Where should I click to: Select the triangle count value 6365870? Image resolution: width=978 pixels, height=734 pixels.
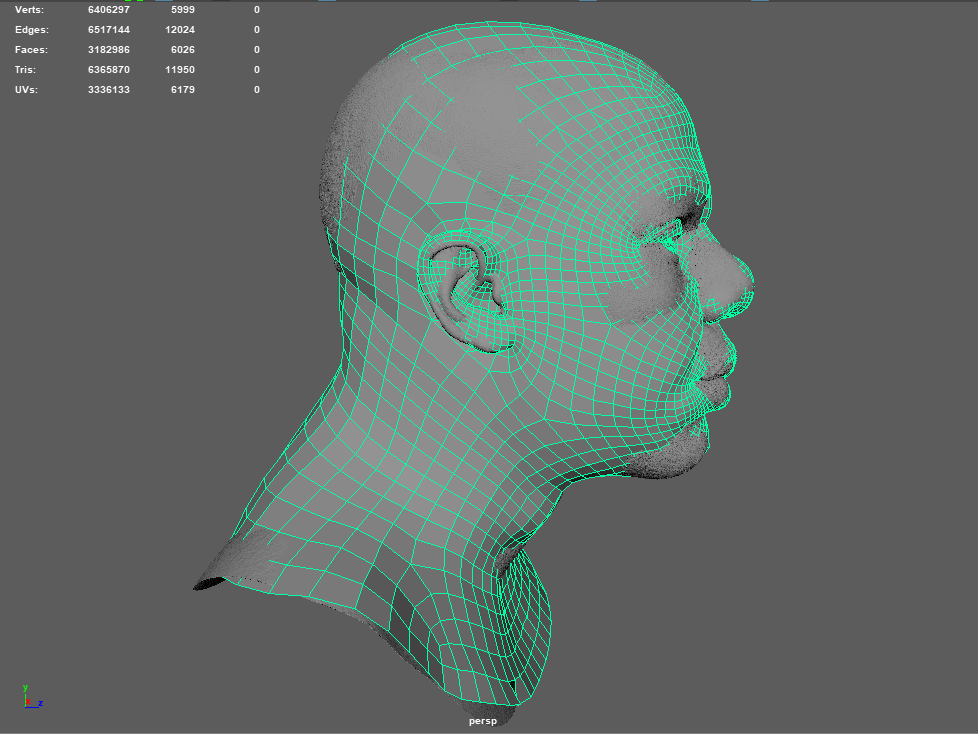109,70
